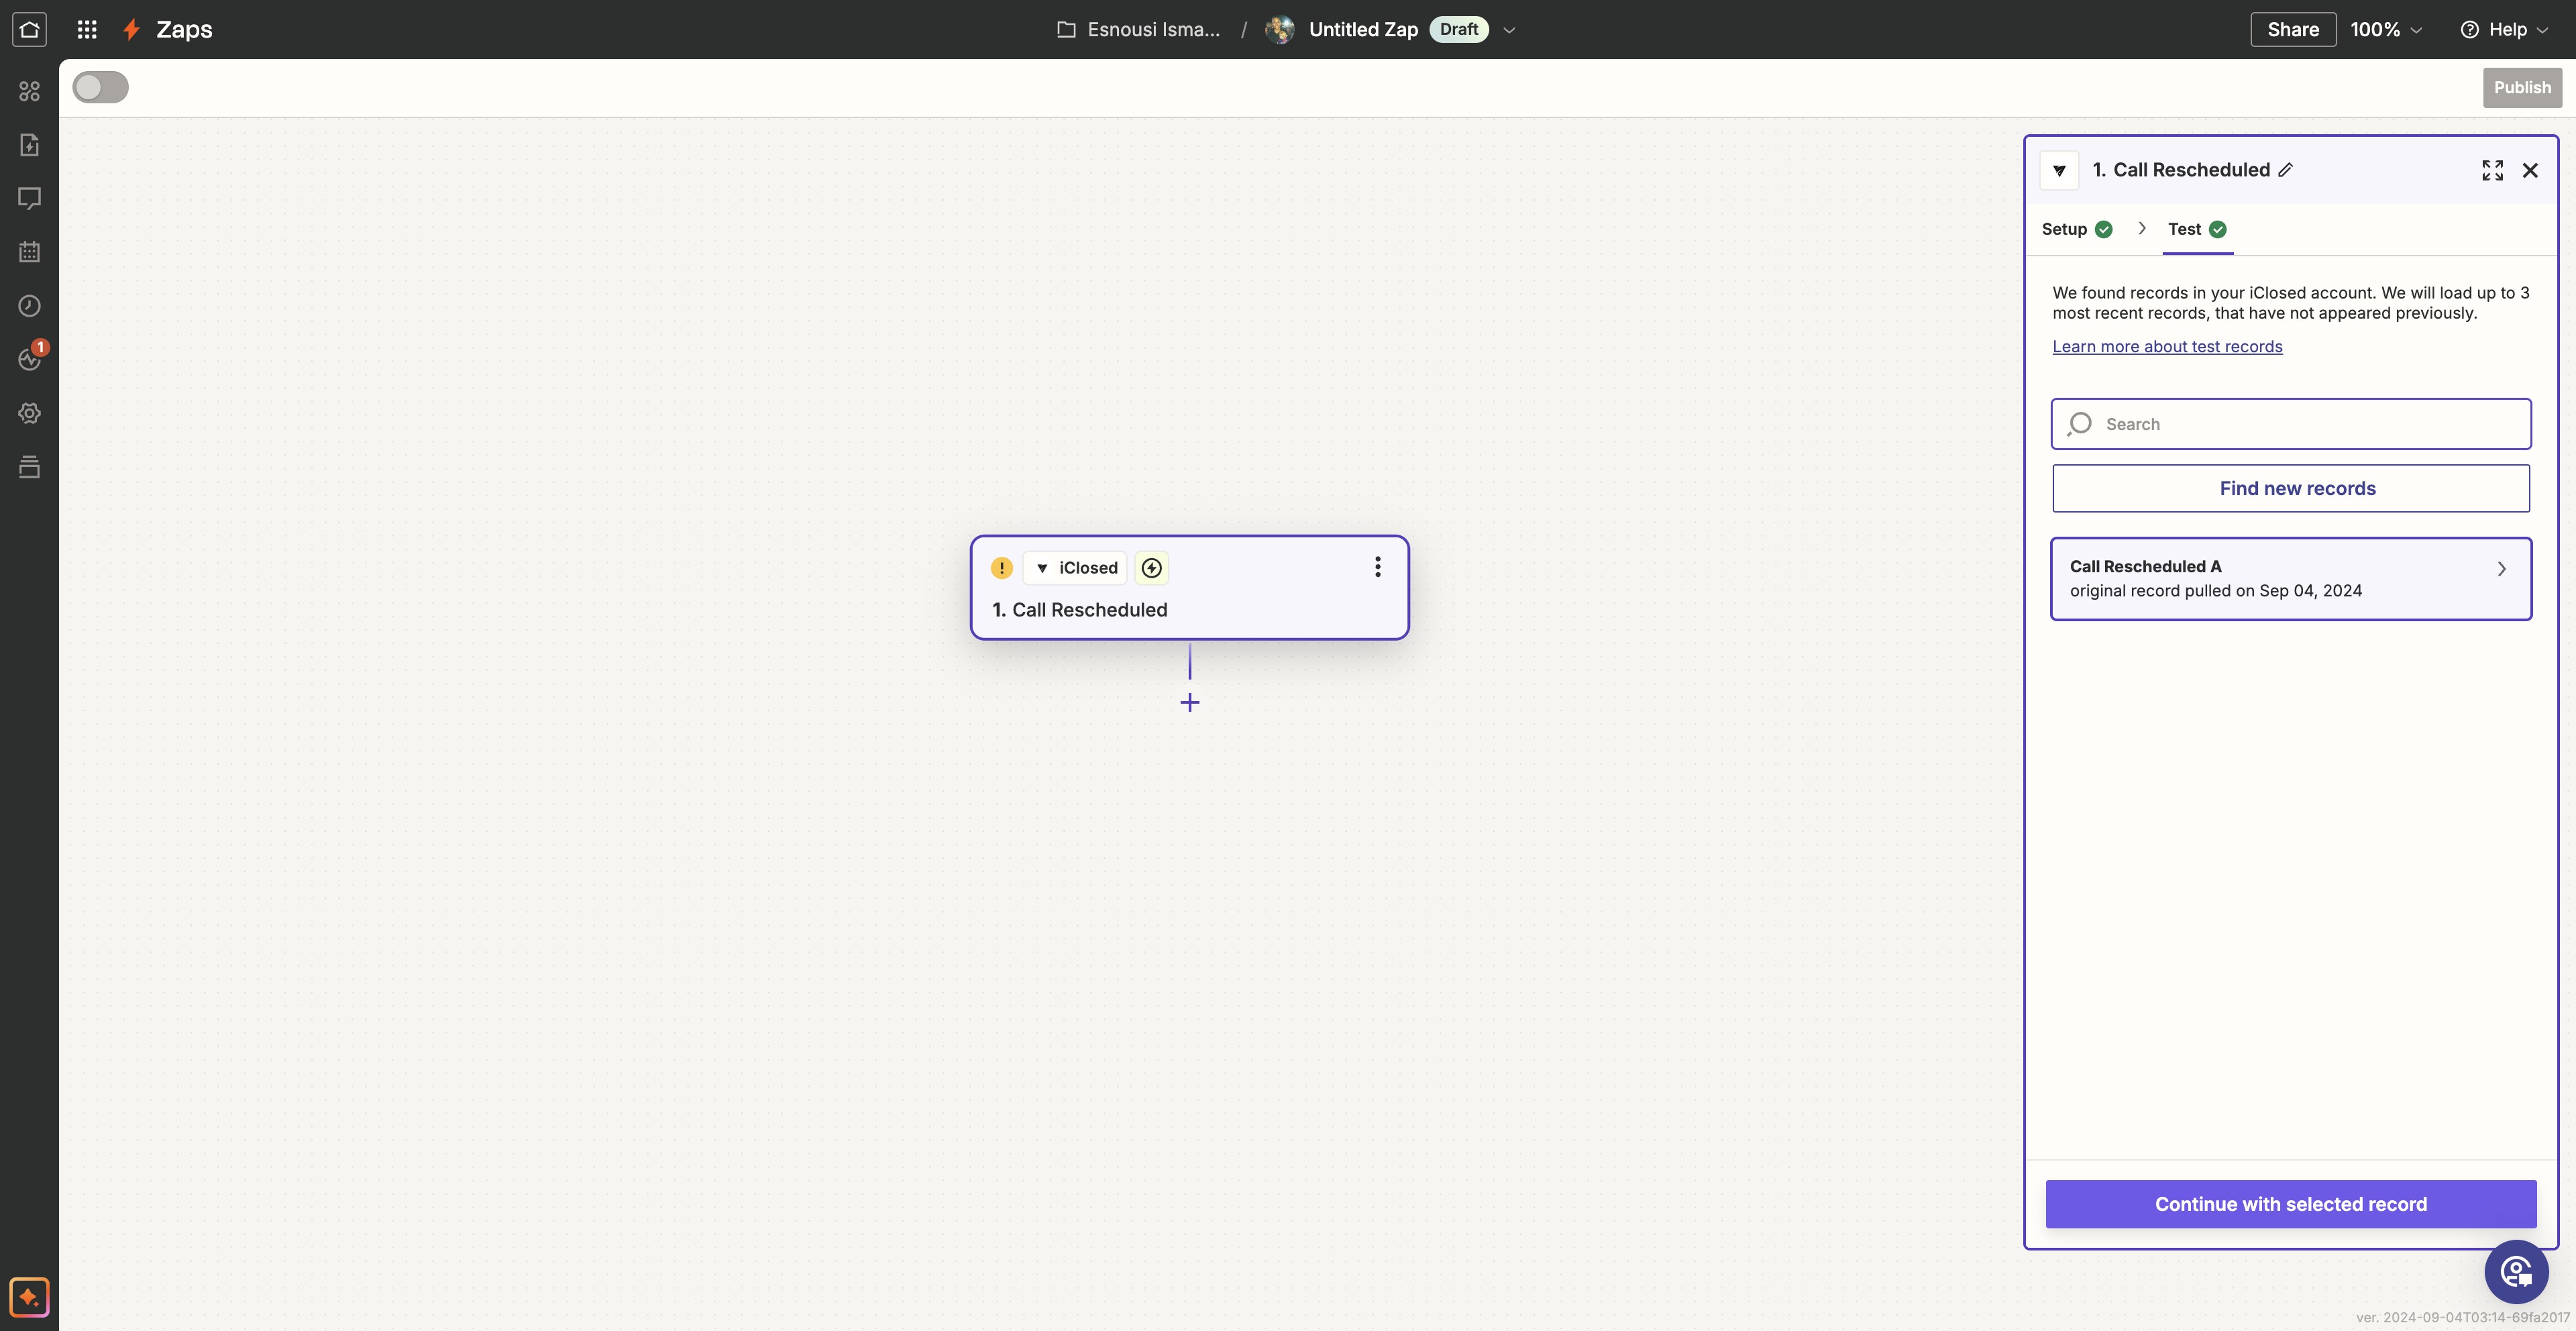
Task: Click the three-dot menu on iClosed step
Action: pyautogui.click(x=1377, y=567)
